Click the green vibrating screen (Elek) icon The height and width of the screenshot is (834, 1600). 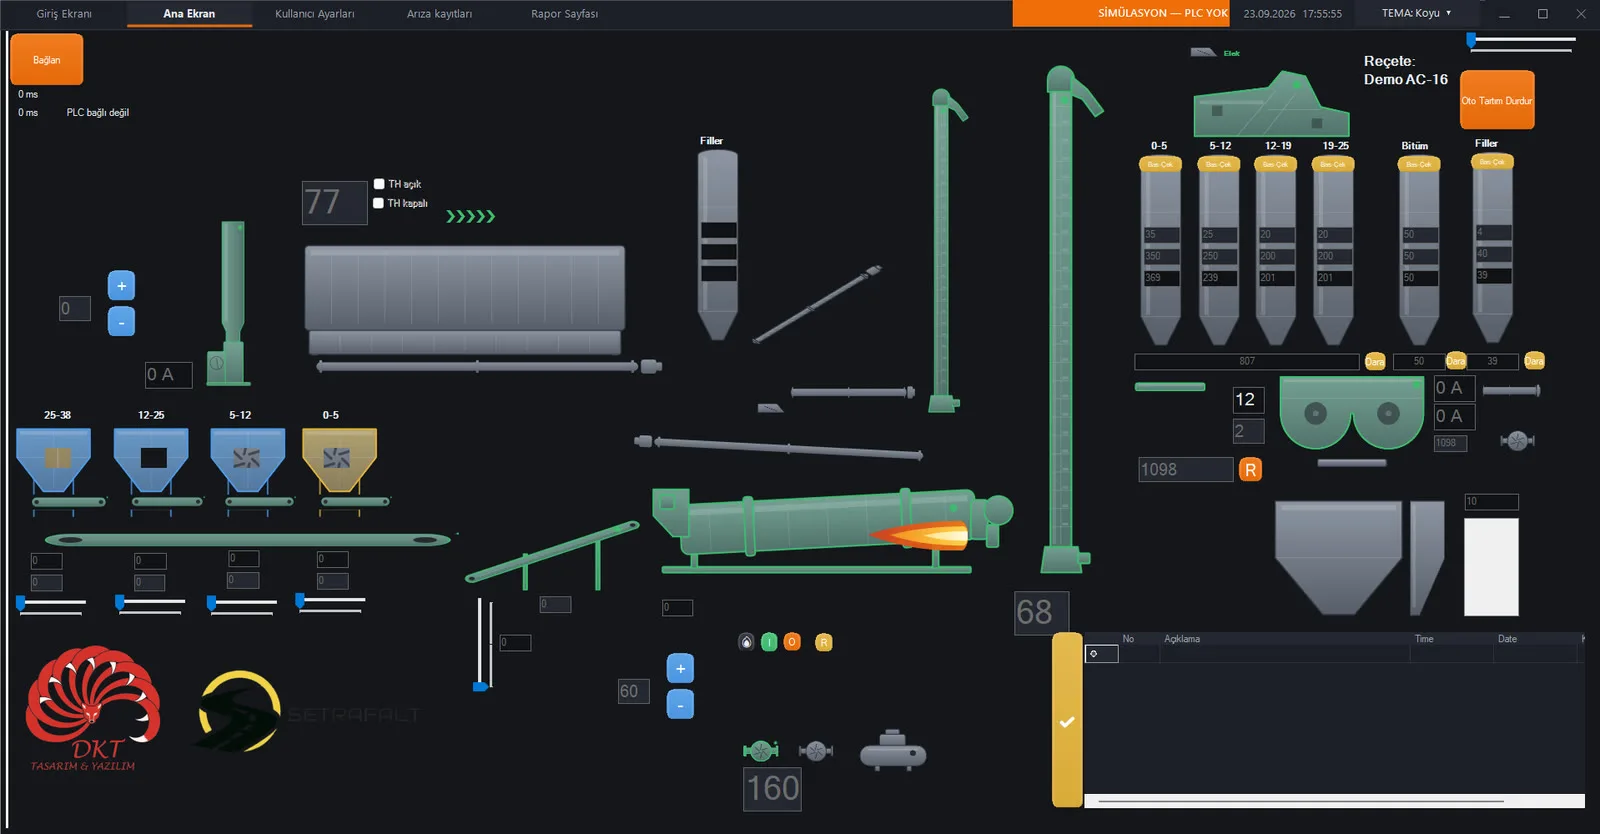[1271, 104]
